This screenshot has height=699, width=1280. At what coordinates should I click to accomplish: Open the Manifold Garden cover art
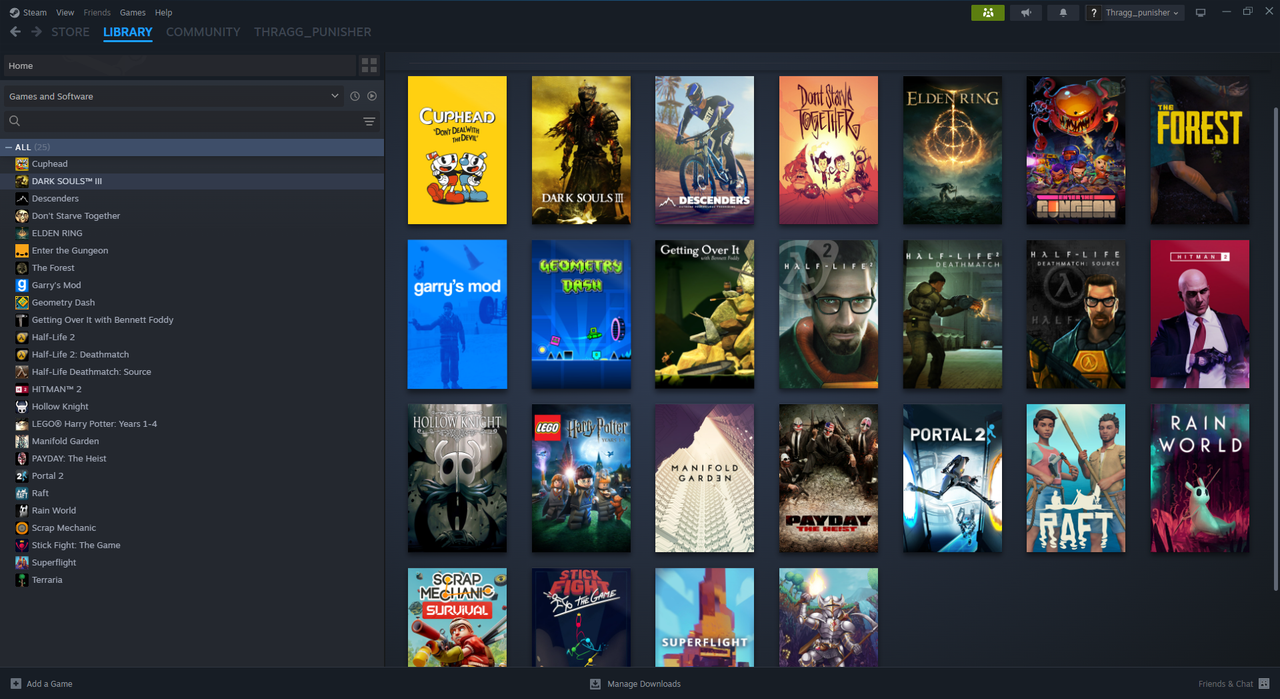(x=705, y=478)
